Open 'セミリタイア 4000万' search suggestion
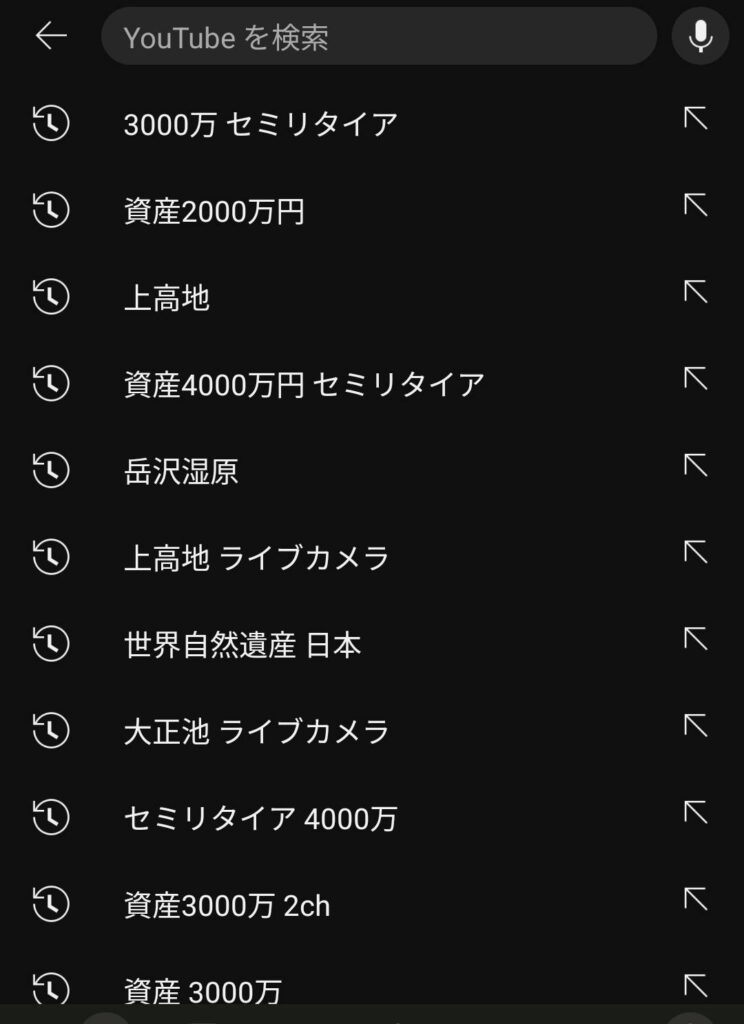Viewport: 744px width, 1024px height. (x=260, y=819)
